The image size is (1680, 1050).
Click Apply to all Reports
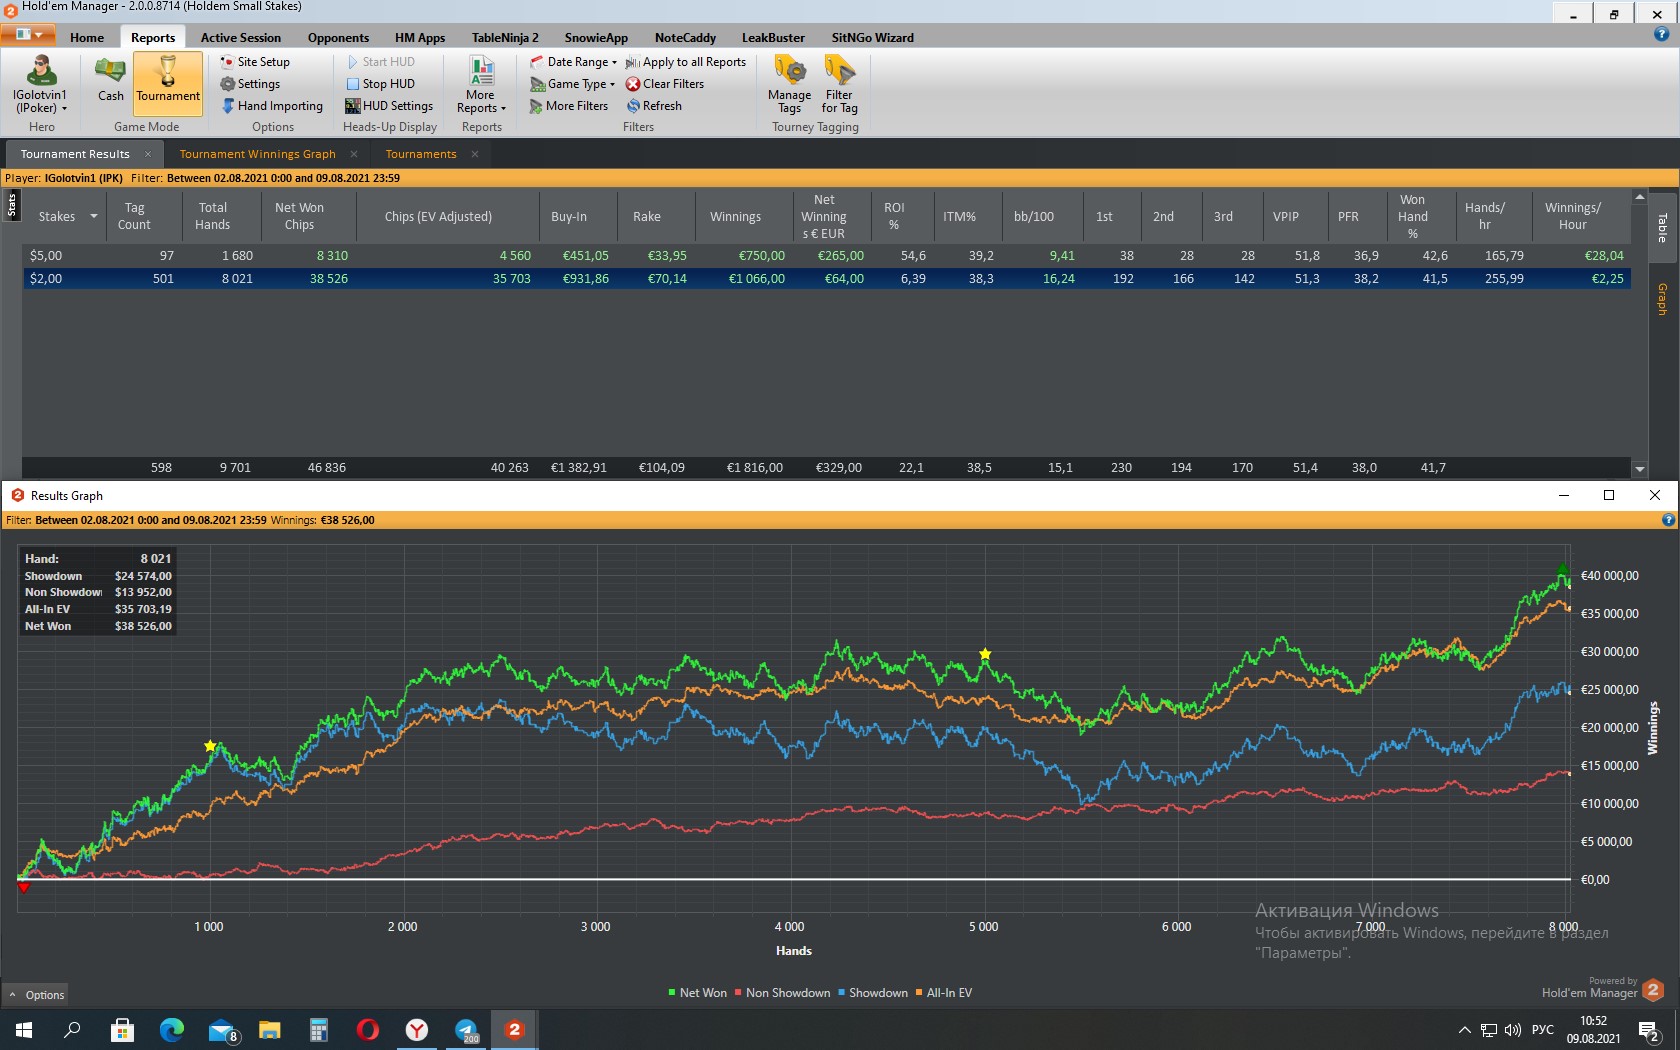coord(686,62)
